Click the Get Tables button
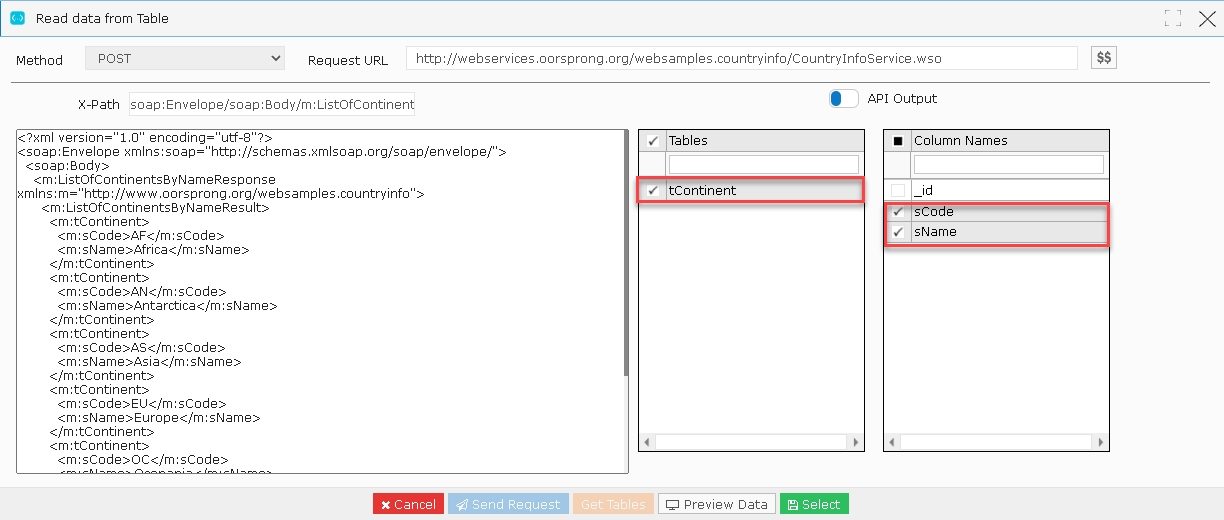 [614, 504]
